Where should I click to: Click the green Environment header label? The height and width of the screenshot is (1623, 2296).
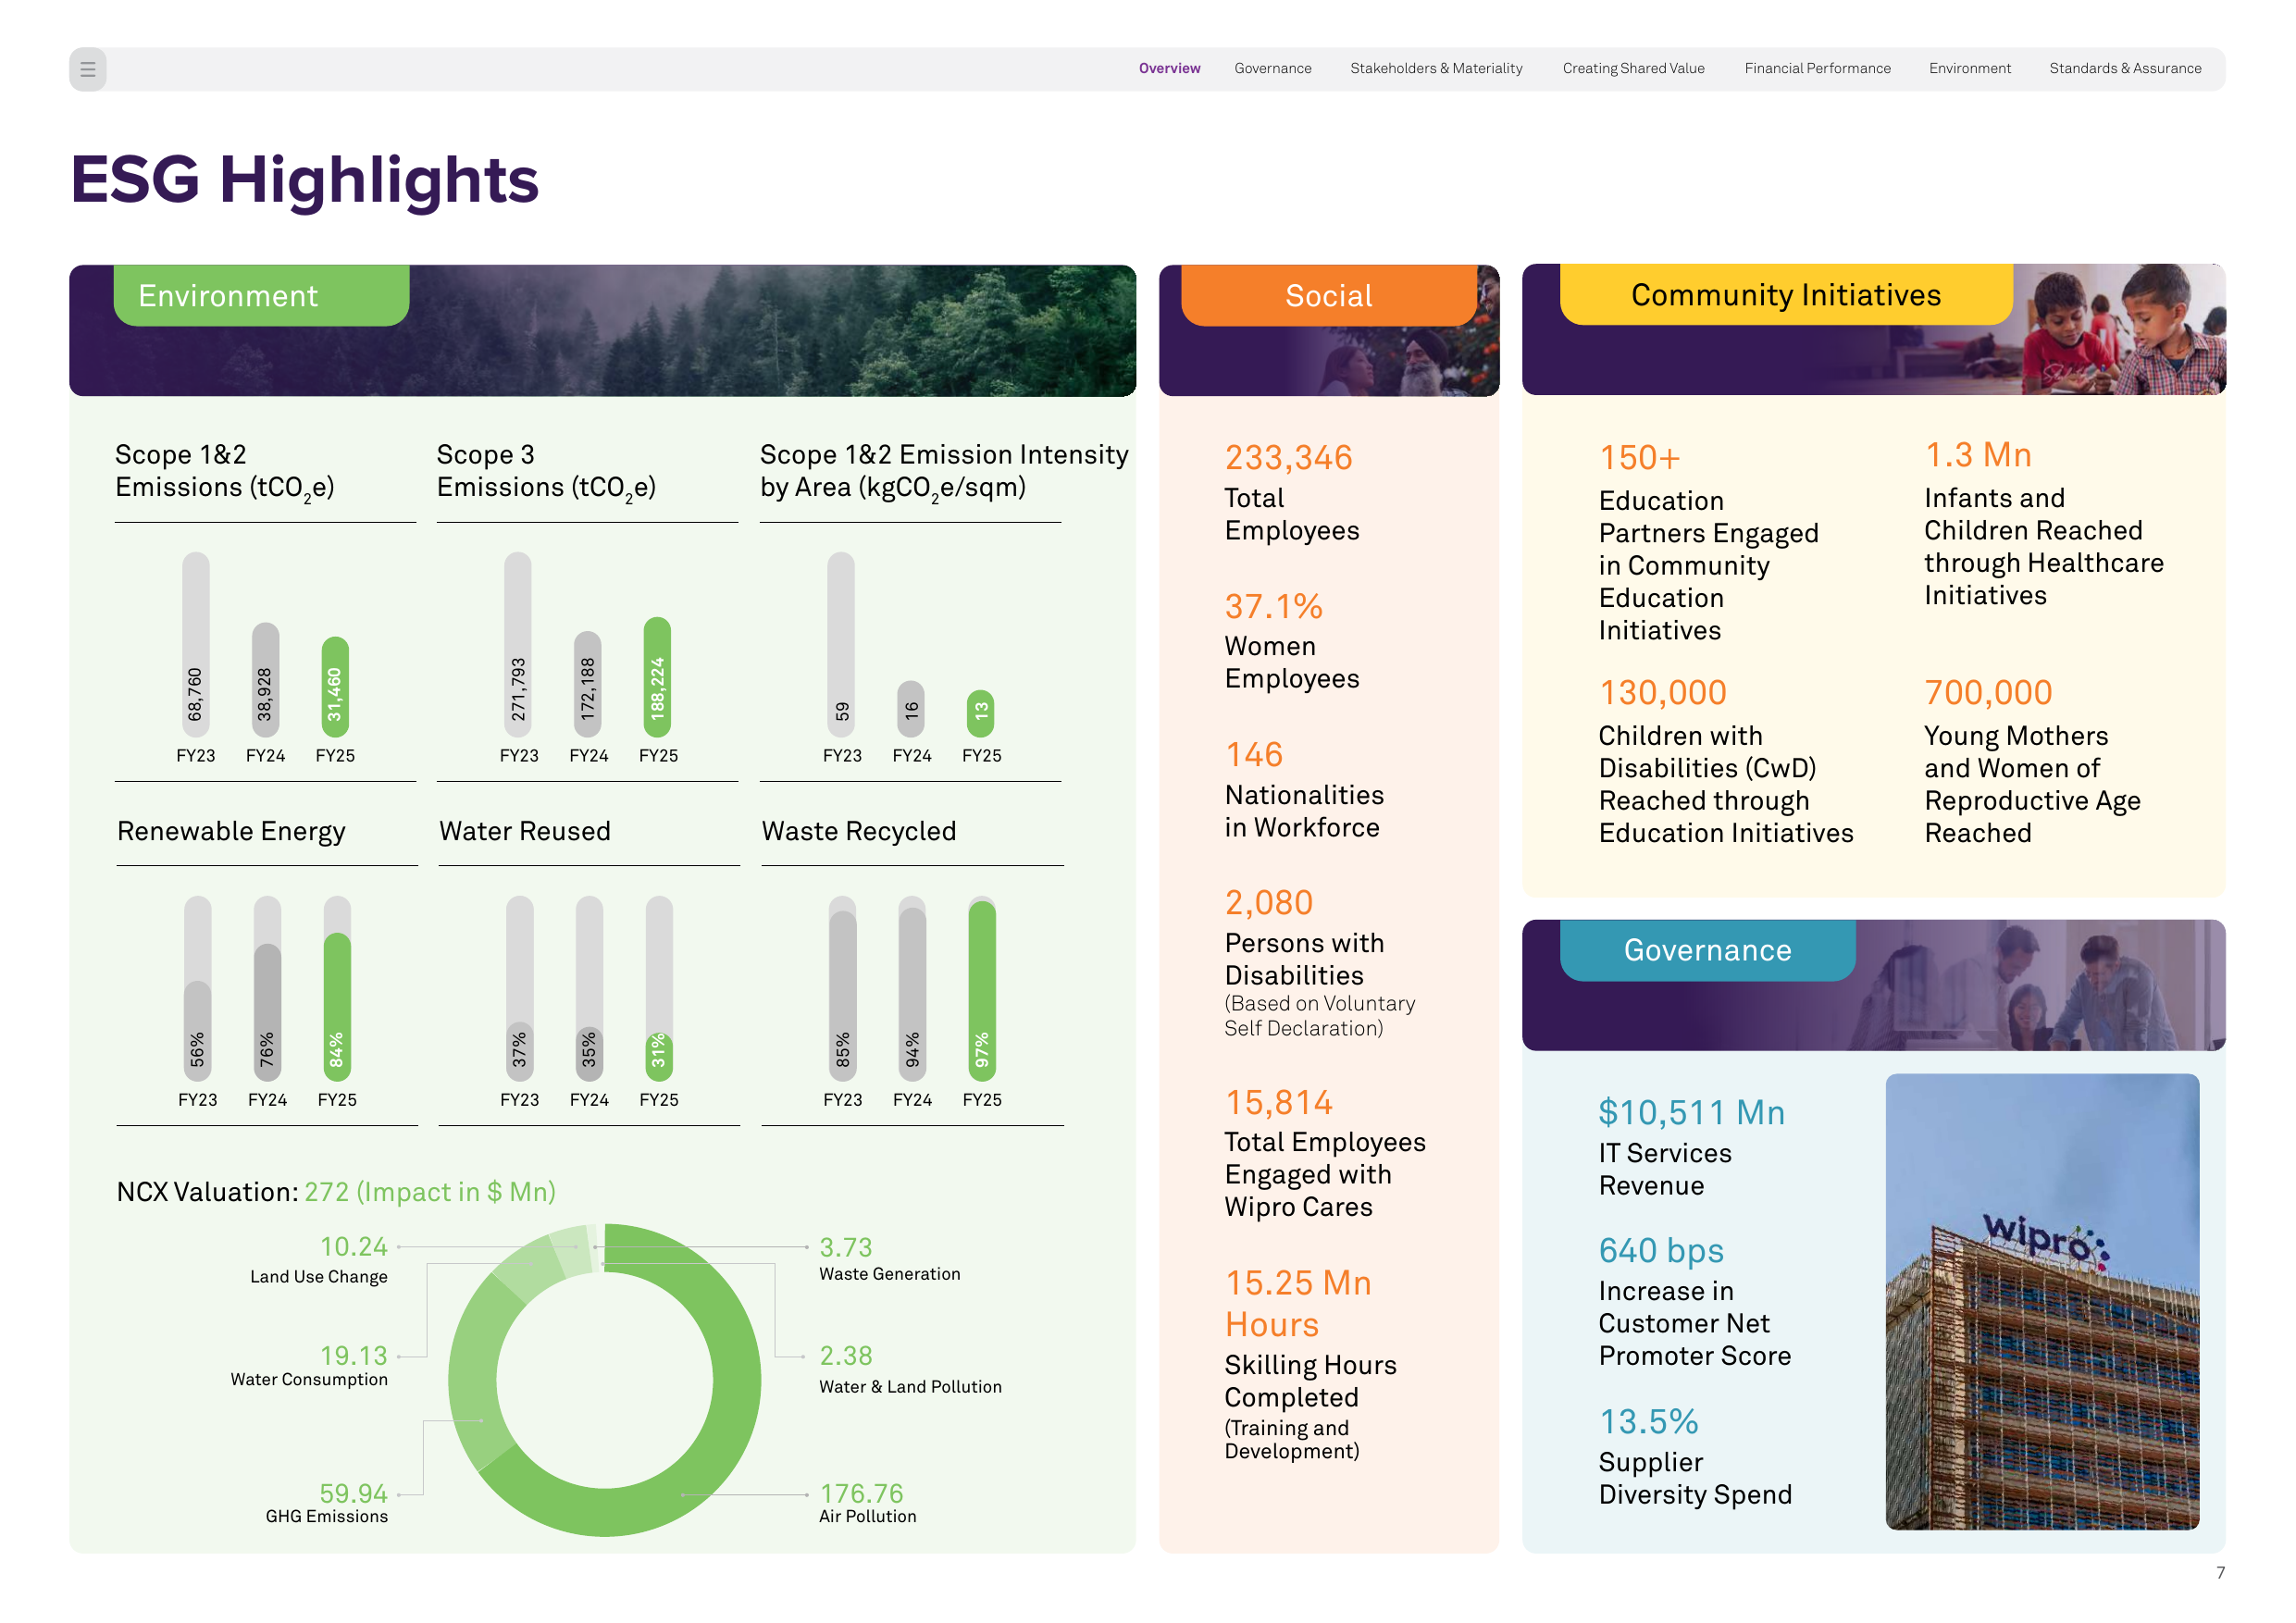[261, 296]
